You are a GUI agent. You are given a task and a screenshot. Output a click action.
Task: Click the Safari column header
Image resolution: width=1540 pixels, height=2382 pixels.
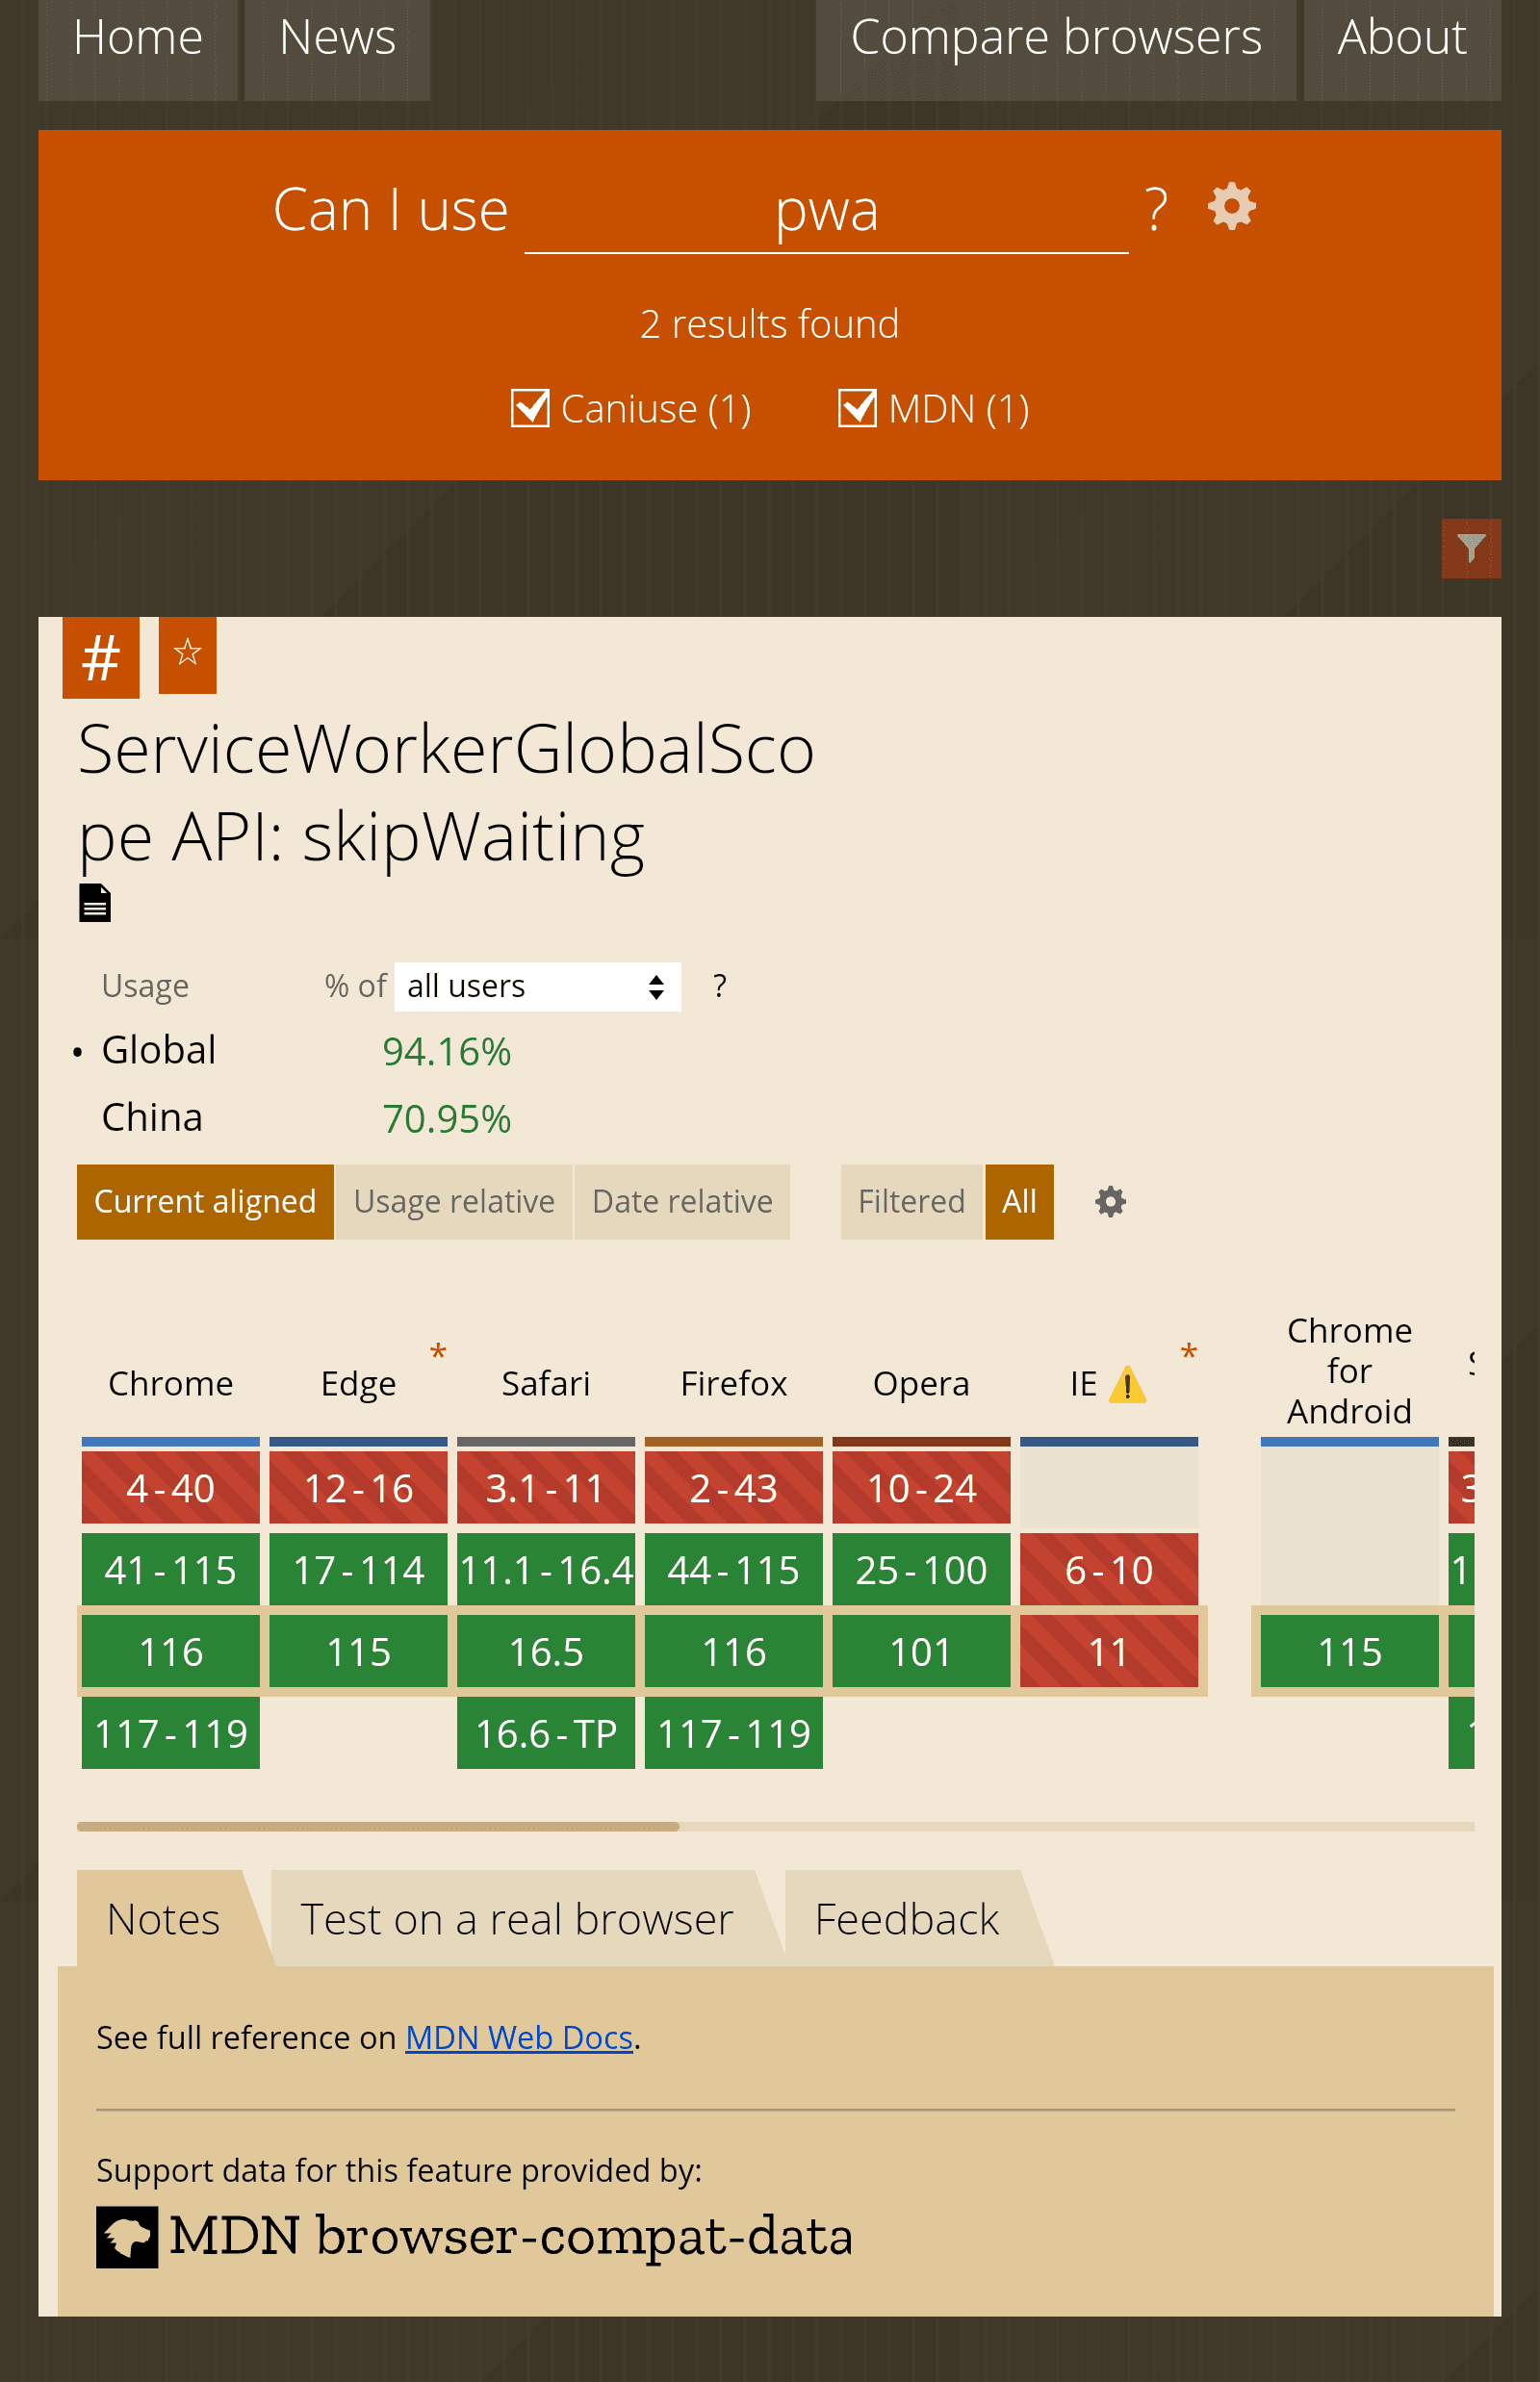coord(546,1383)
